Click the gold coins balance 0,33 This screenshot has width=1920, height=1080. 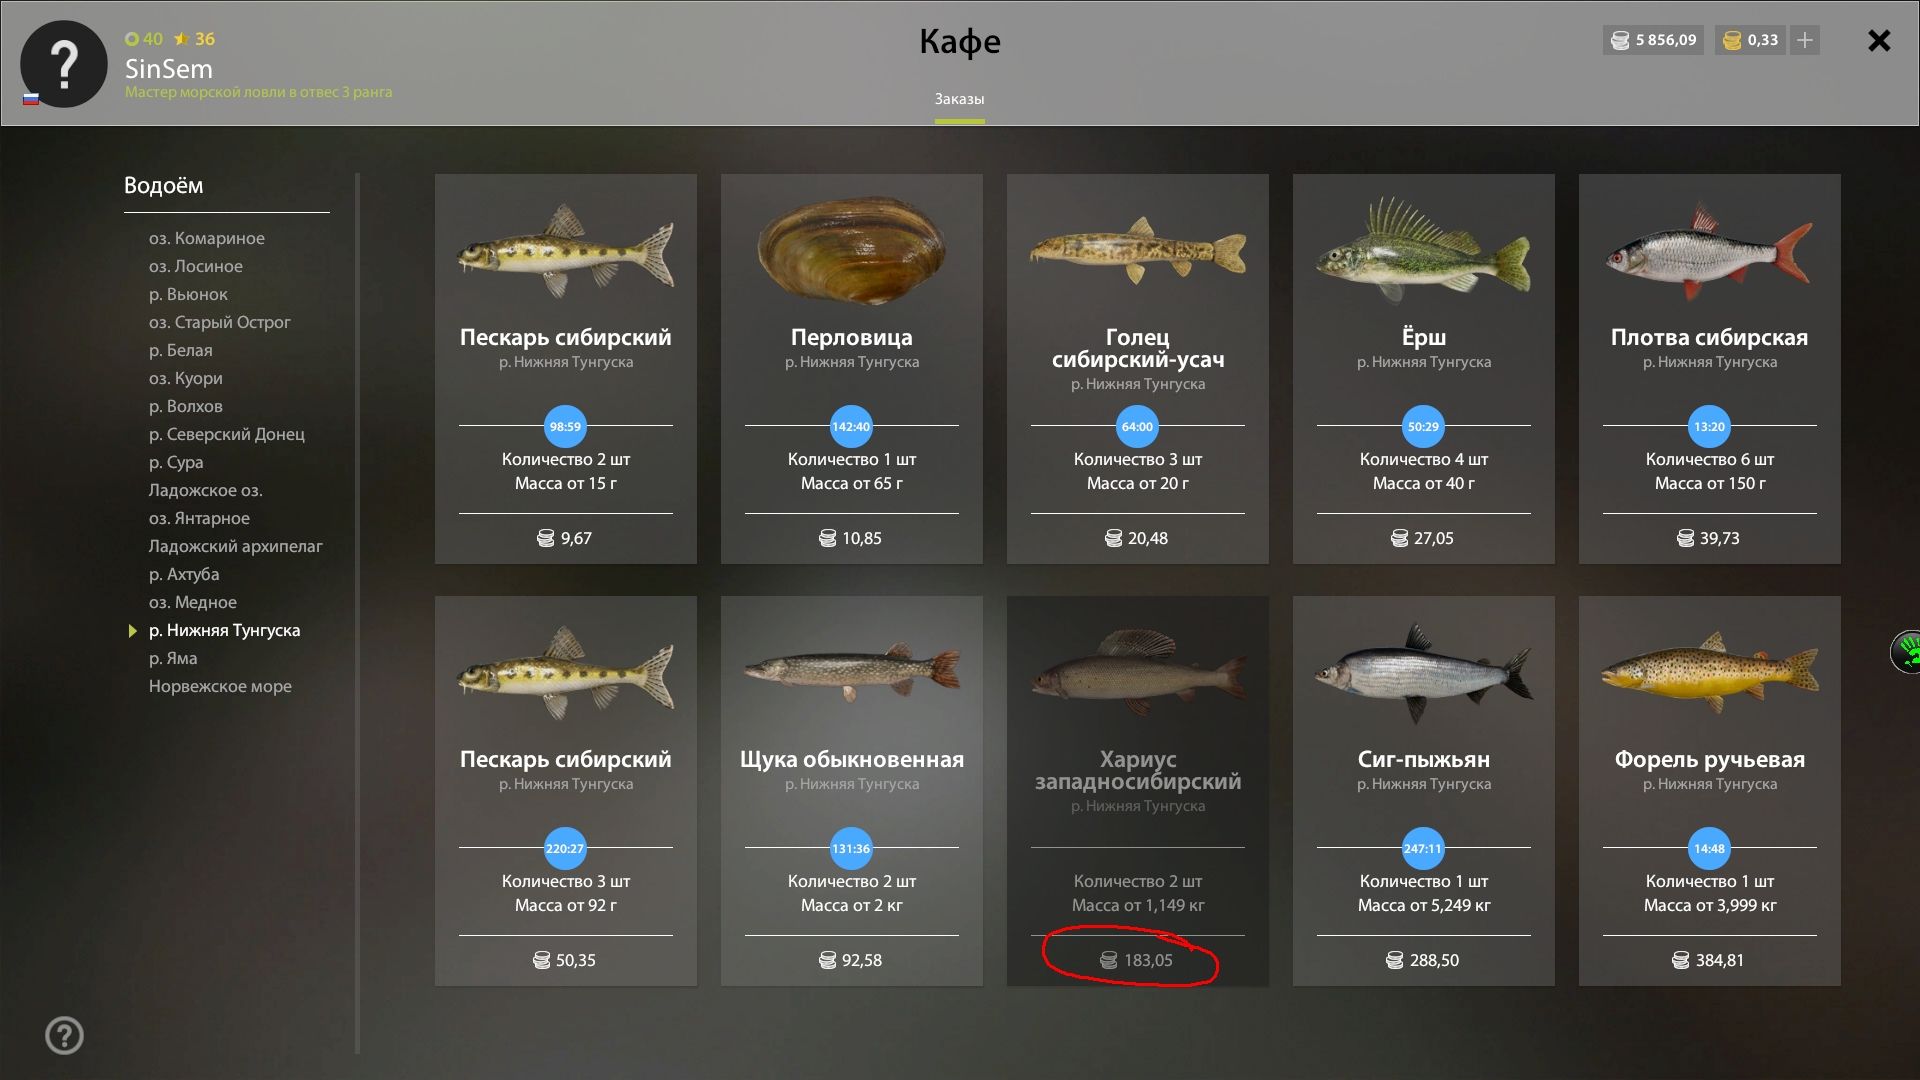coord(1751,40)
